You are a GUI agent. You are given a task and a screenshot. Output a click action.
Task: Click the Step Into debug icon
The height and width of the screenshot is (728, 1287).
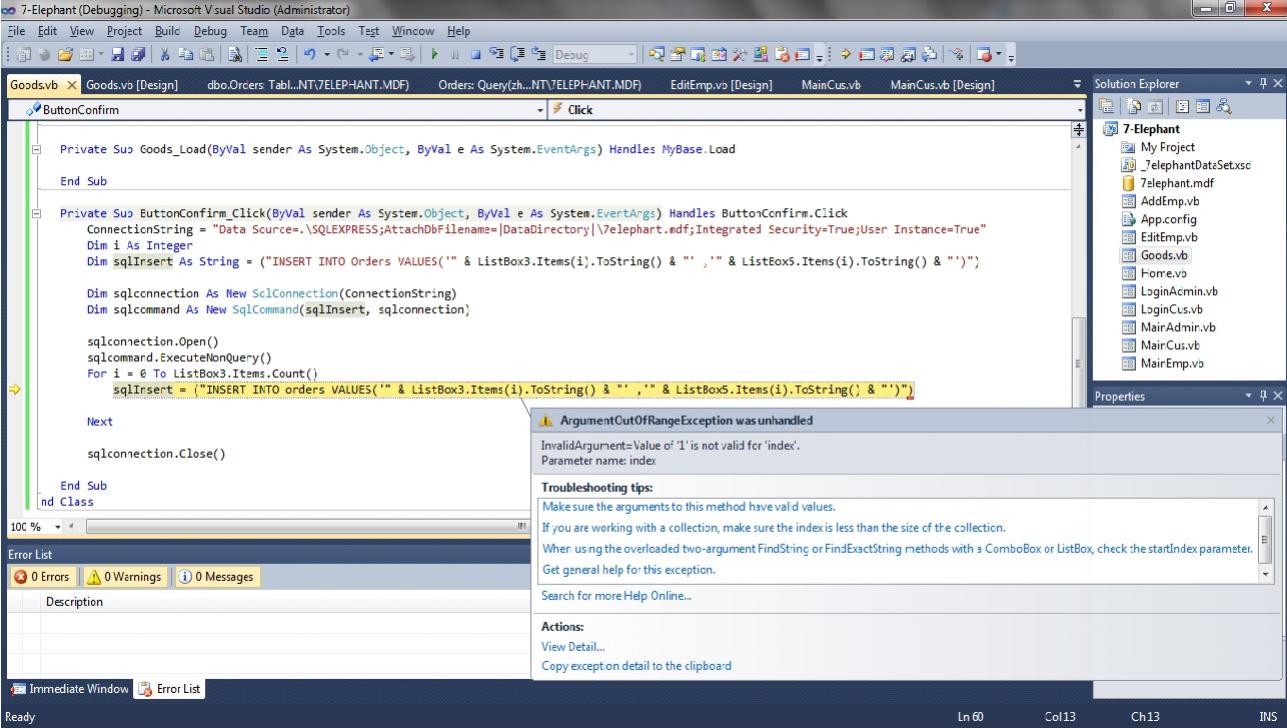tap(496, 55)
